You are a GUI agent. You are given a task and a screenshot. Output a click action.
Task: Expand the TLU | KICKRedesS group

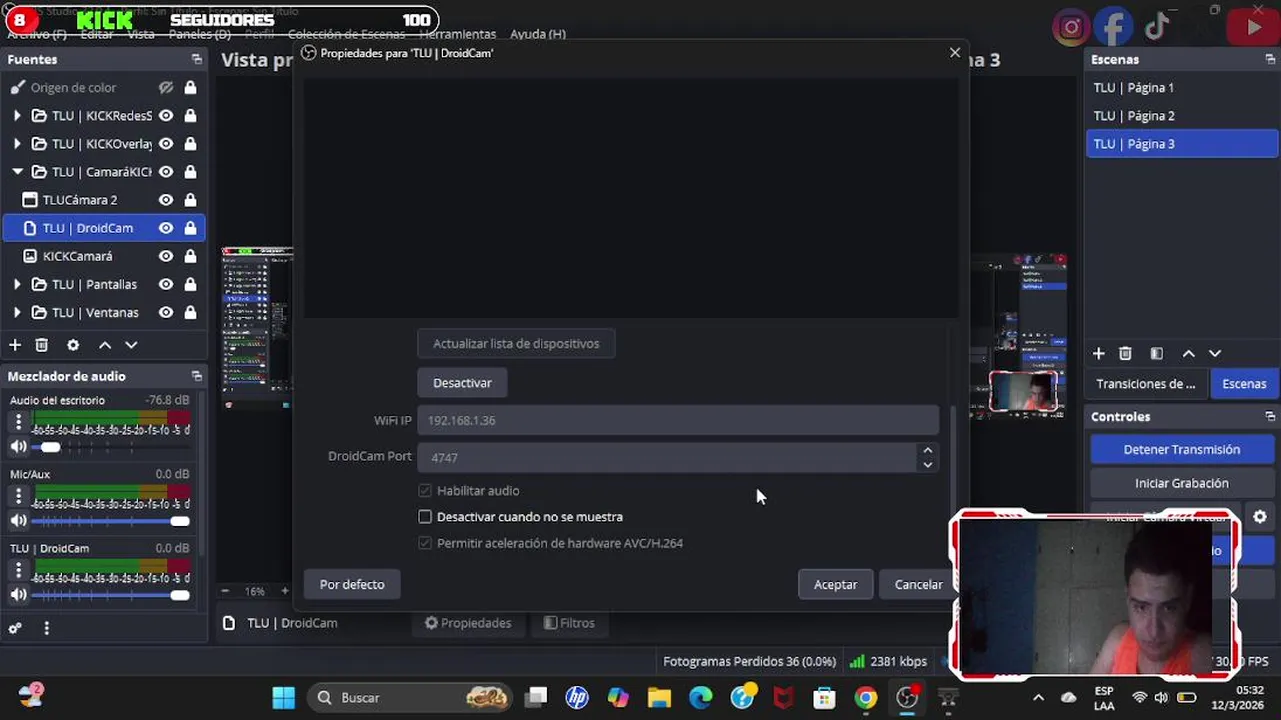point(17,116)
